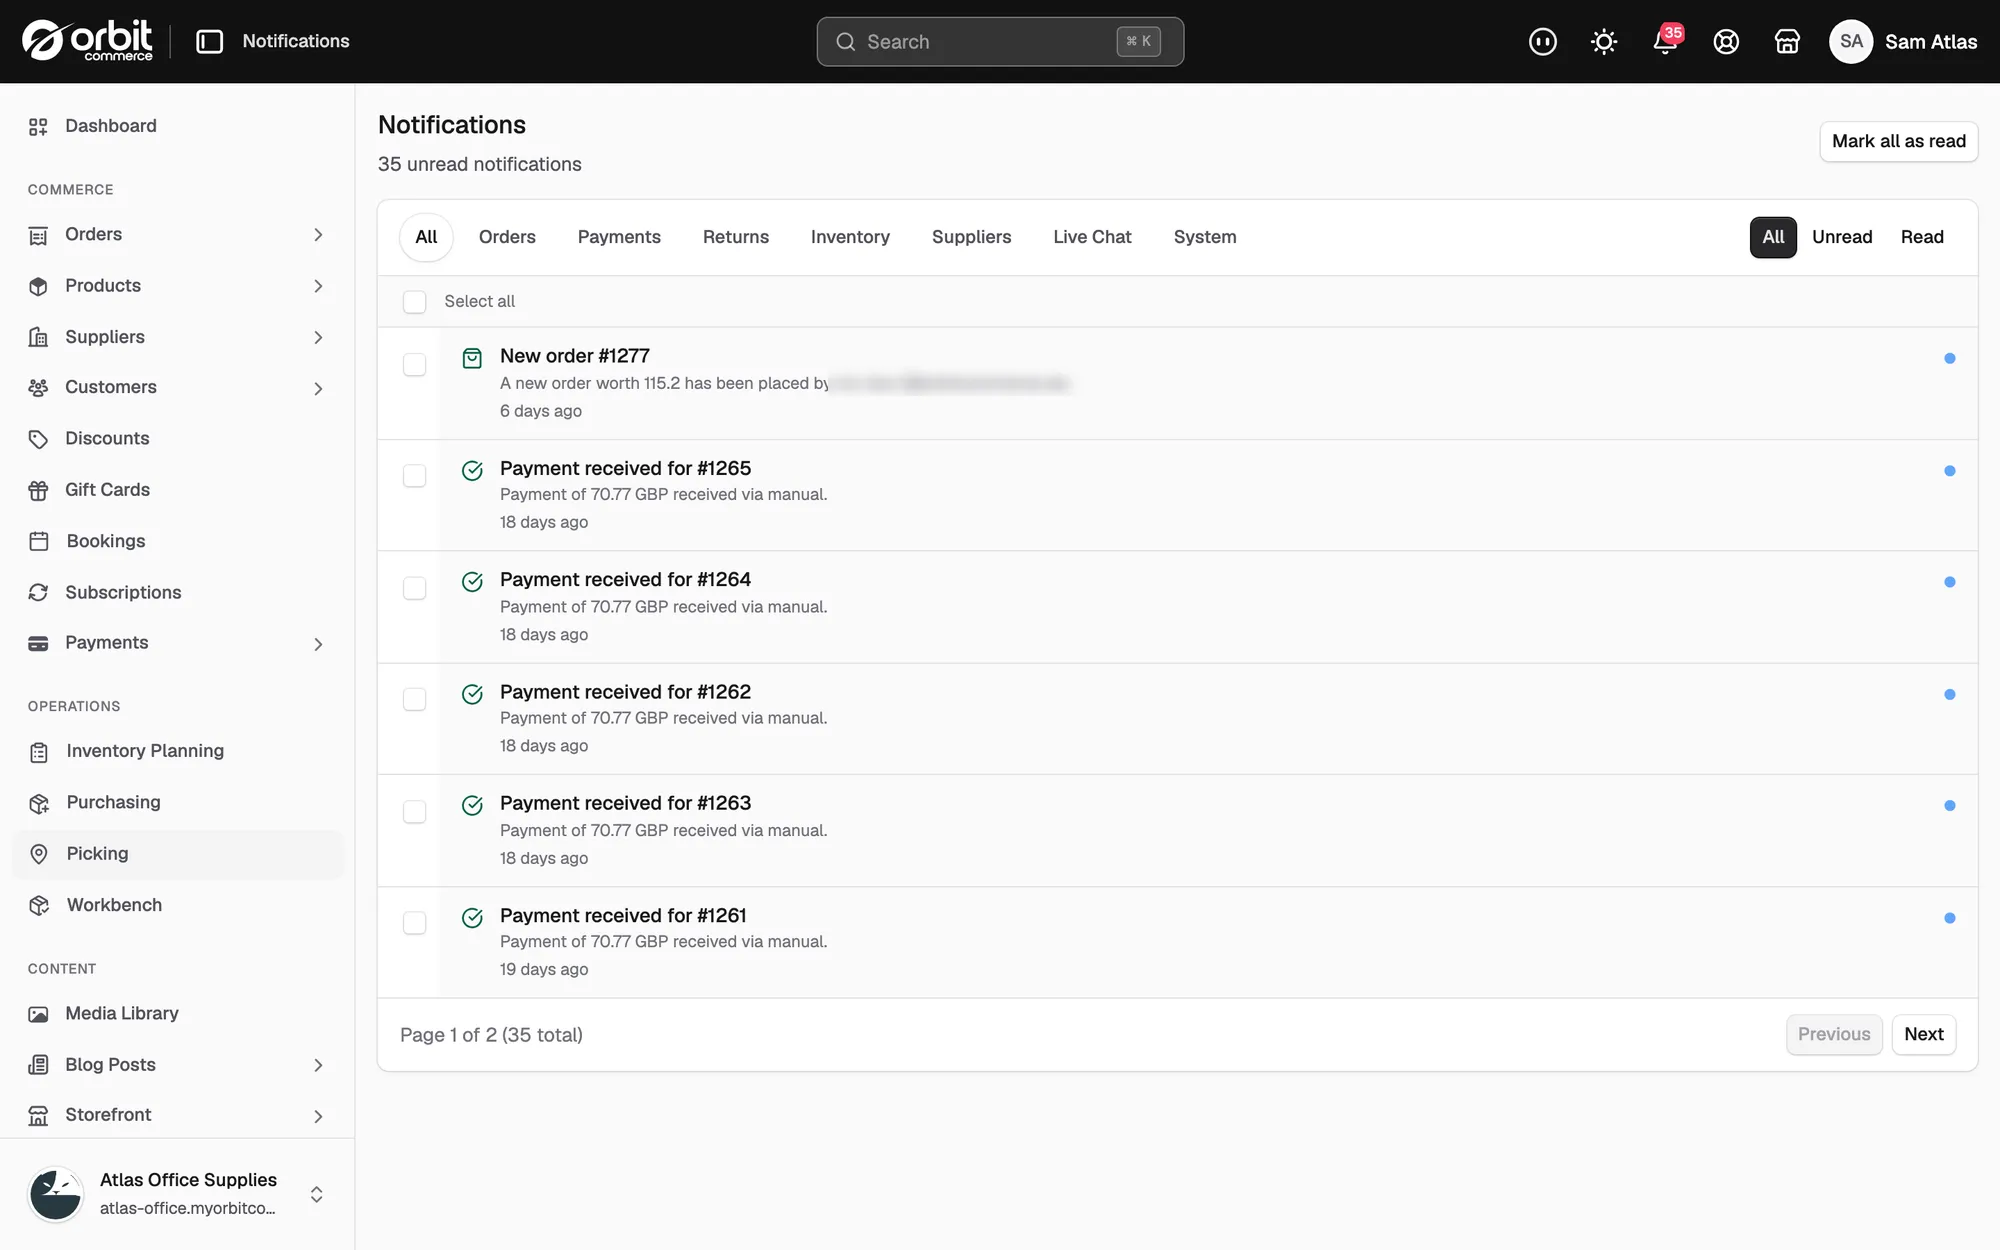The width and height of the screenshot is (2000, 1250).
Task: Select the Payment received for #1264 checkbox
Action: [414, 588]
